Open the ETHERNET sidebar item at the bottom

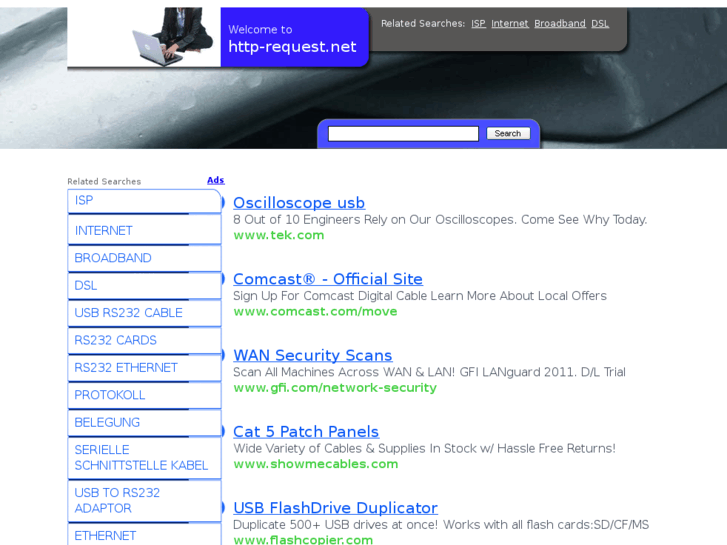click(x=144, y=535)
